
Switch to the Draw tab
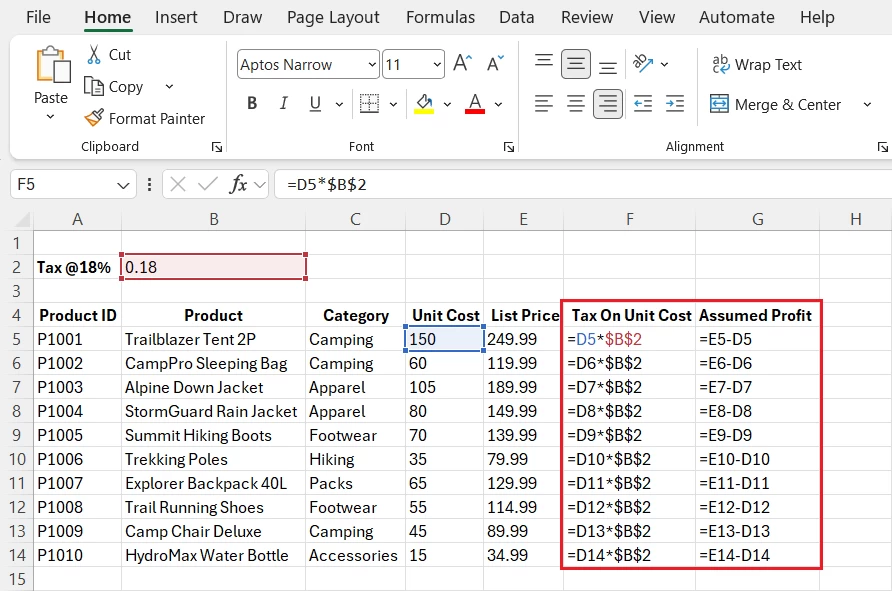(243, 18)
